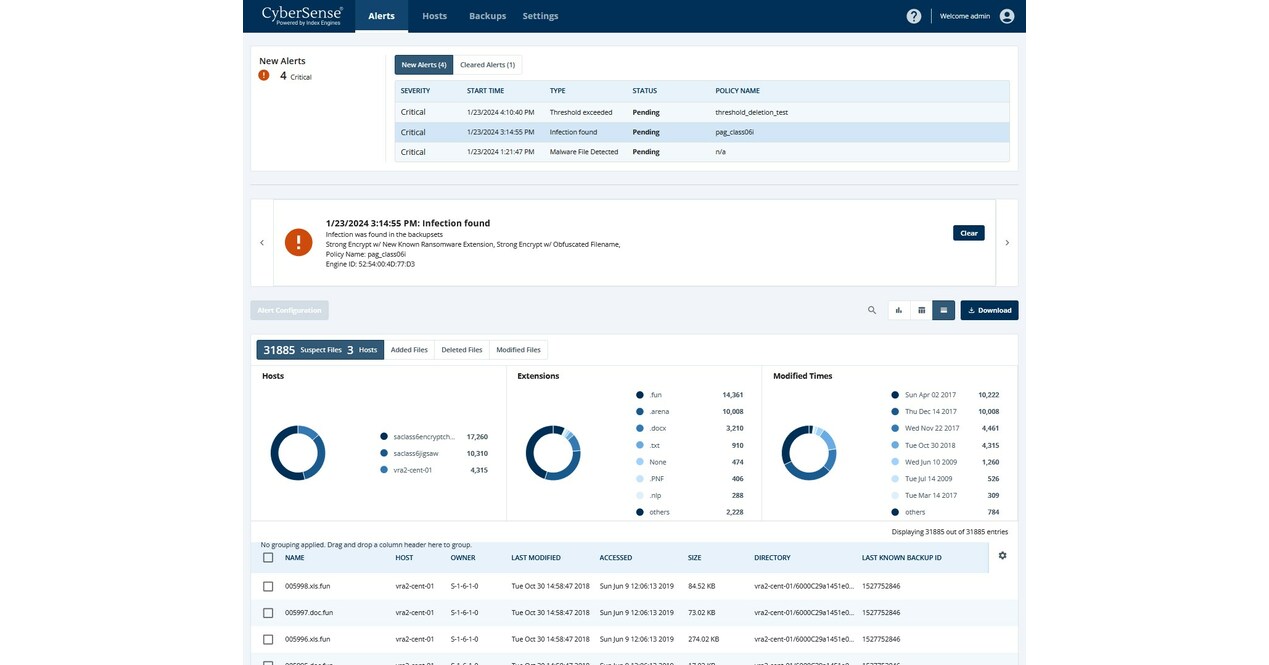Switch to bar chart view
The image size is (1269, 665).
(898, 310)
